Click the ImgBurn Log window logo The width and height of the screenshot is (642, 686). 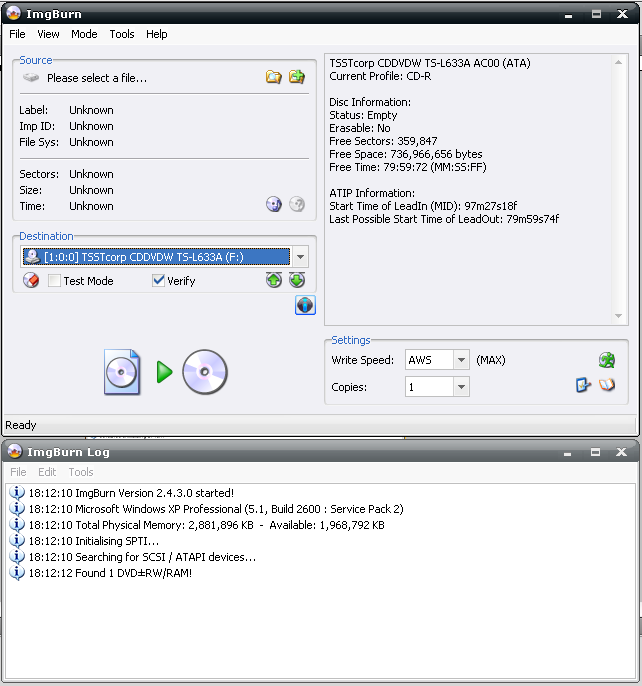click(14, 452)
